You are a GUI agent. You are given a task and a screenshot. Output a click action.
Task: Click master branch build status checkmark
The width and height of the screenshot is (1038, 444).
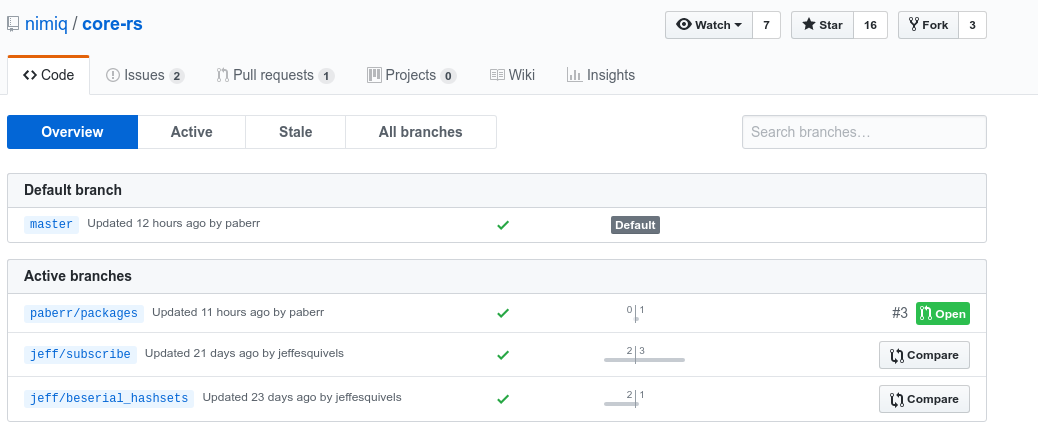[503, 225]
